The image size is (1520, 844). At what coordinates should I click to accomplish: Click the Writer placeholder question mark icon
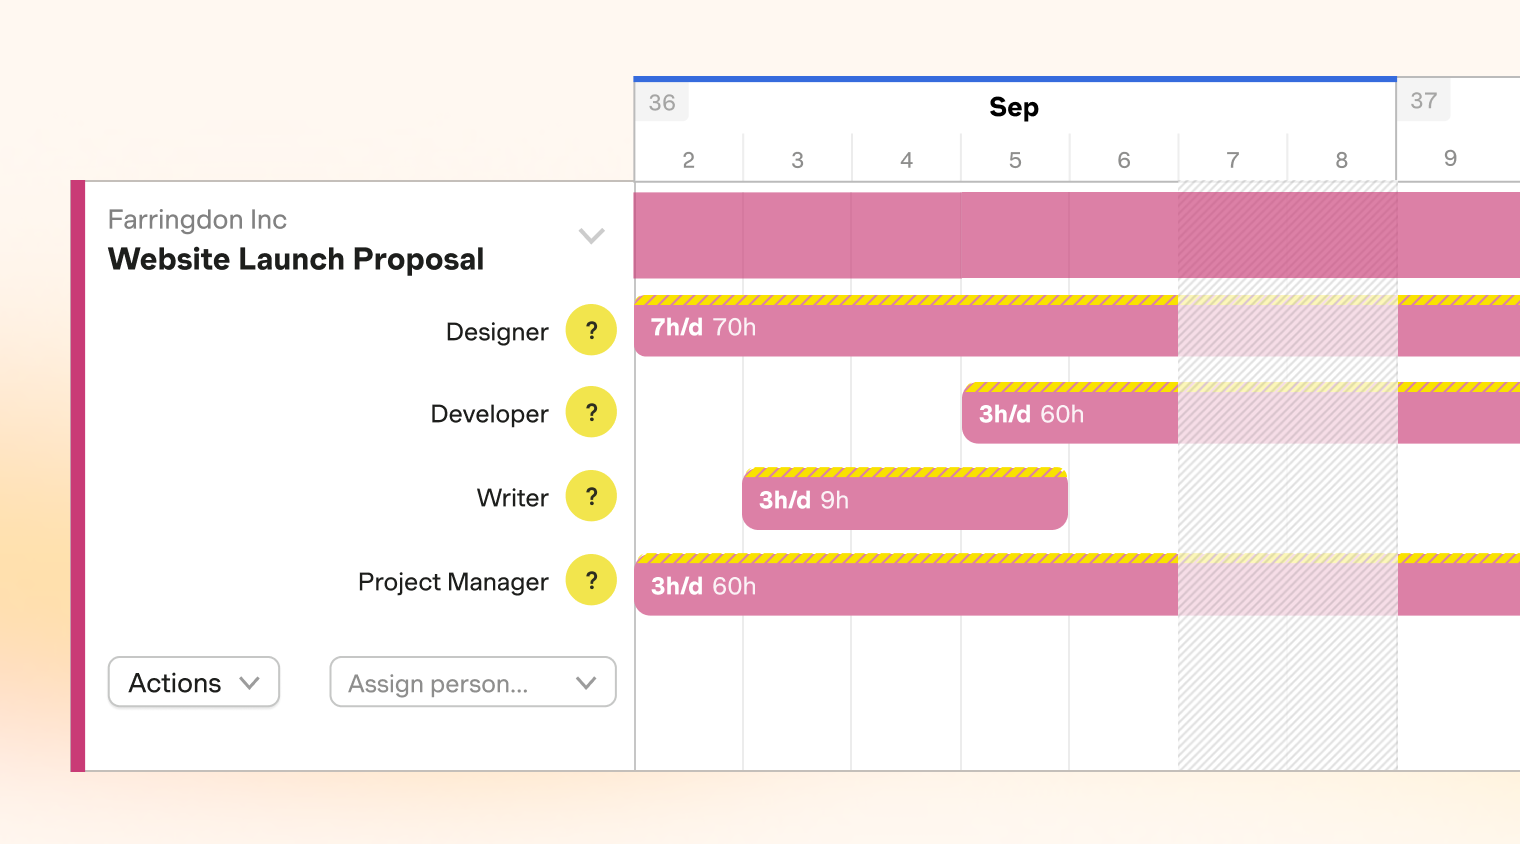click(591, 496)
